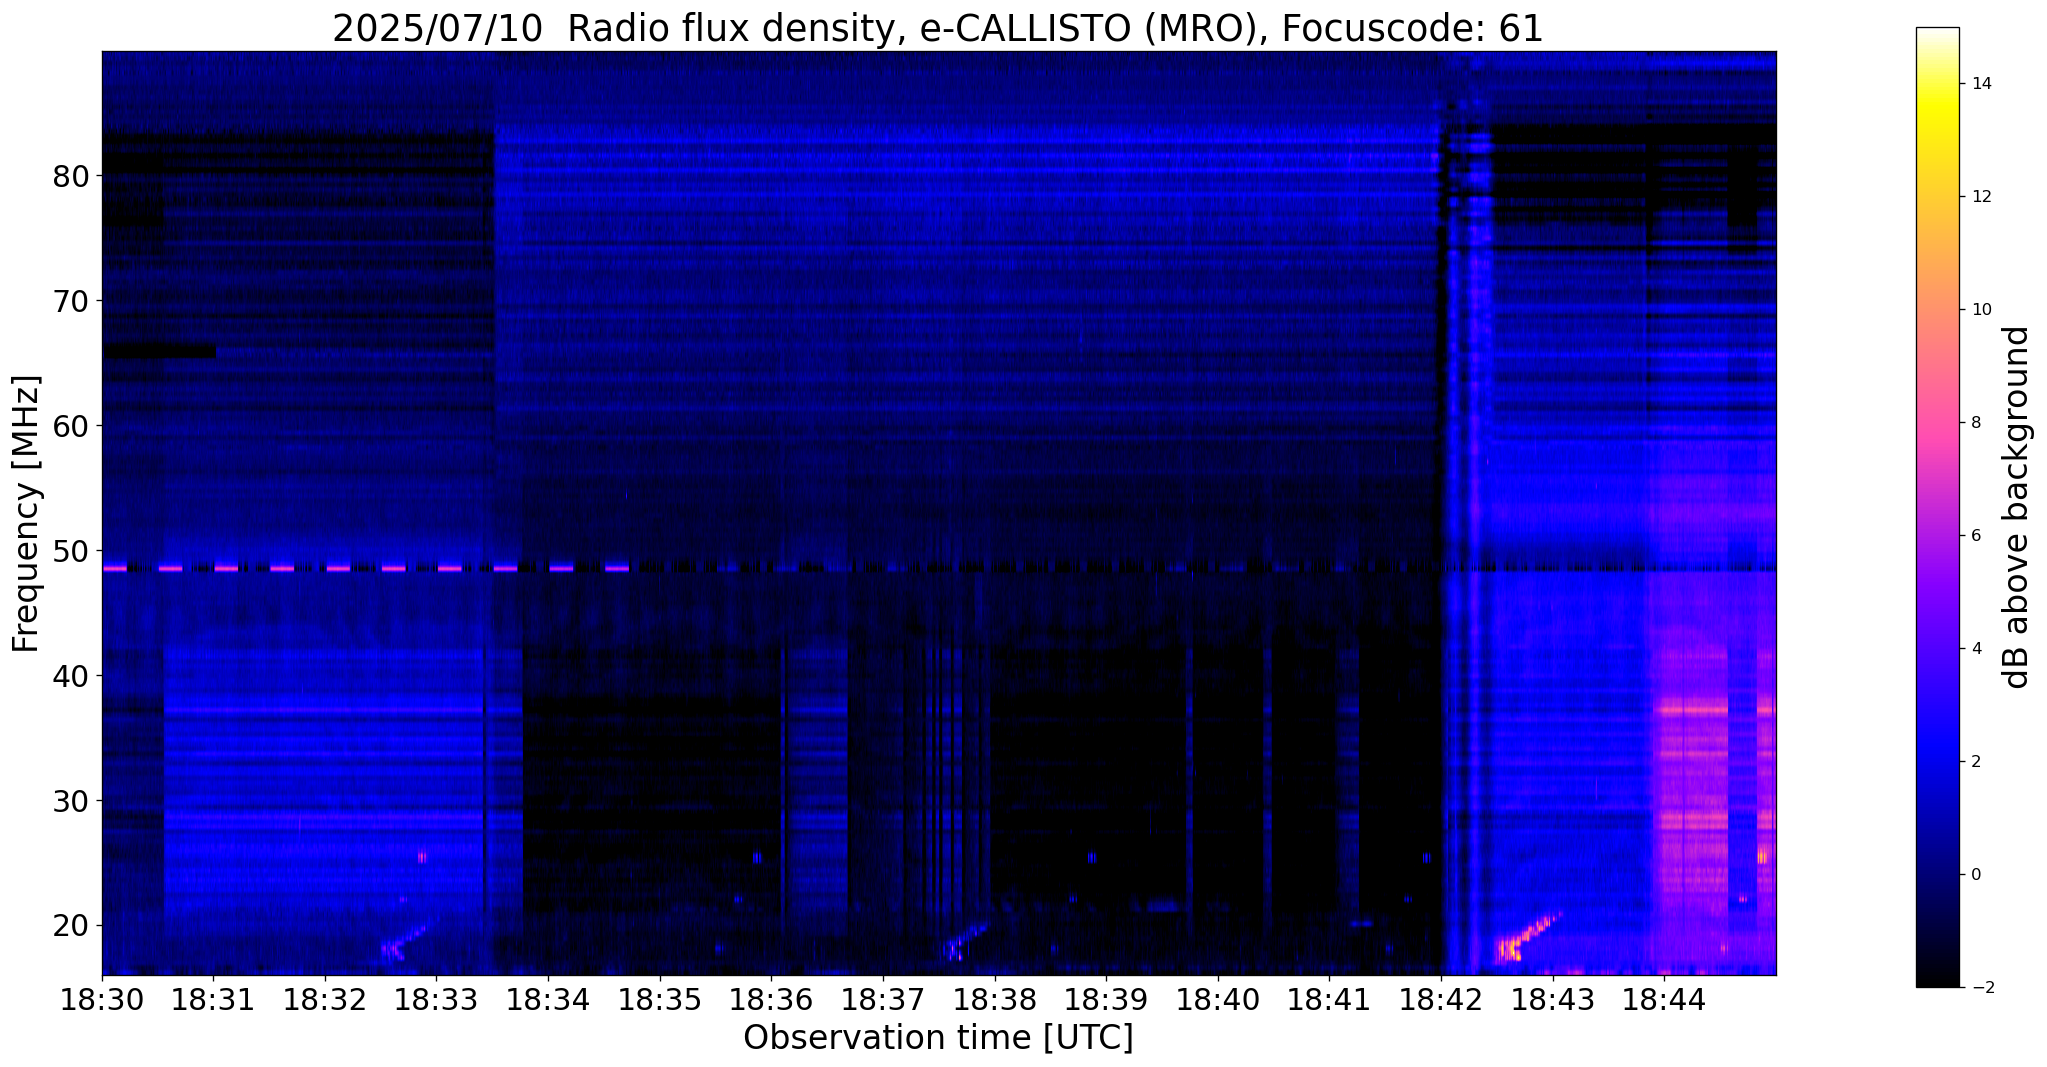Image resolution: width=2047 pixels, height=1067 pixels.
Task: Click the 18:39 time tick label
Action: pos(1106,999)
